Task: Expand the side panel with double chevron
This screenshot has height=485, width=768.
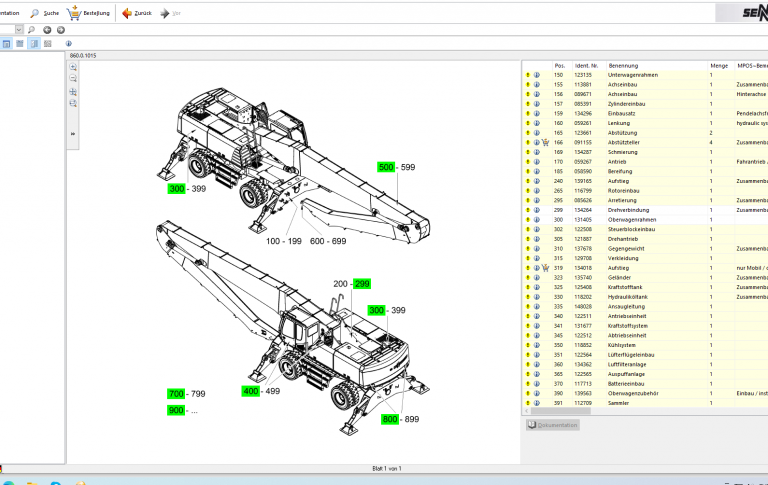Action: (73, 133)
